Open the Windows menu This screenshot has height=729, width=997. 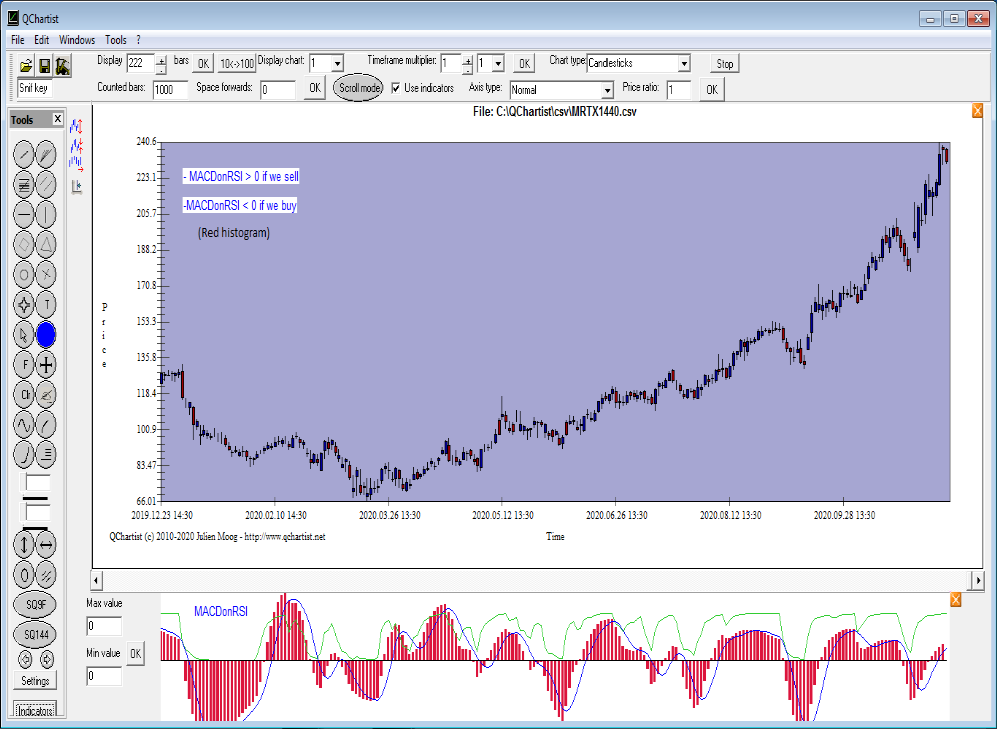point(77,40)
